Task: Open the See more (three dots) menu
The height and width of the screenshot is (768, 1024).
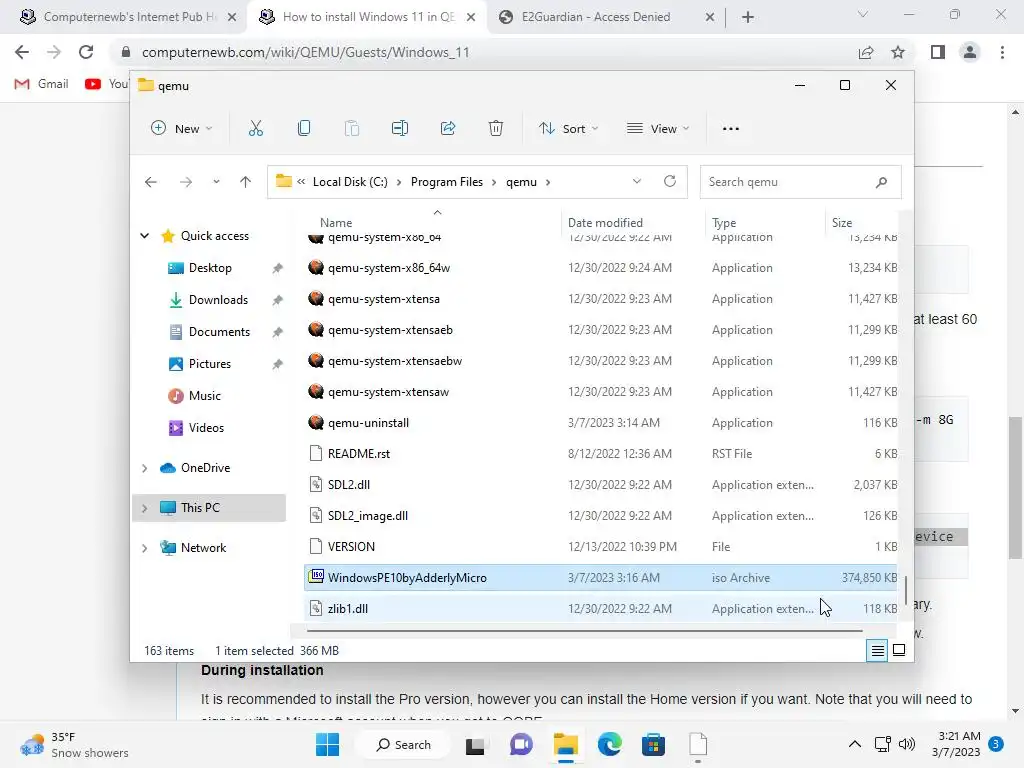Action: (x=731, y=129)
